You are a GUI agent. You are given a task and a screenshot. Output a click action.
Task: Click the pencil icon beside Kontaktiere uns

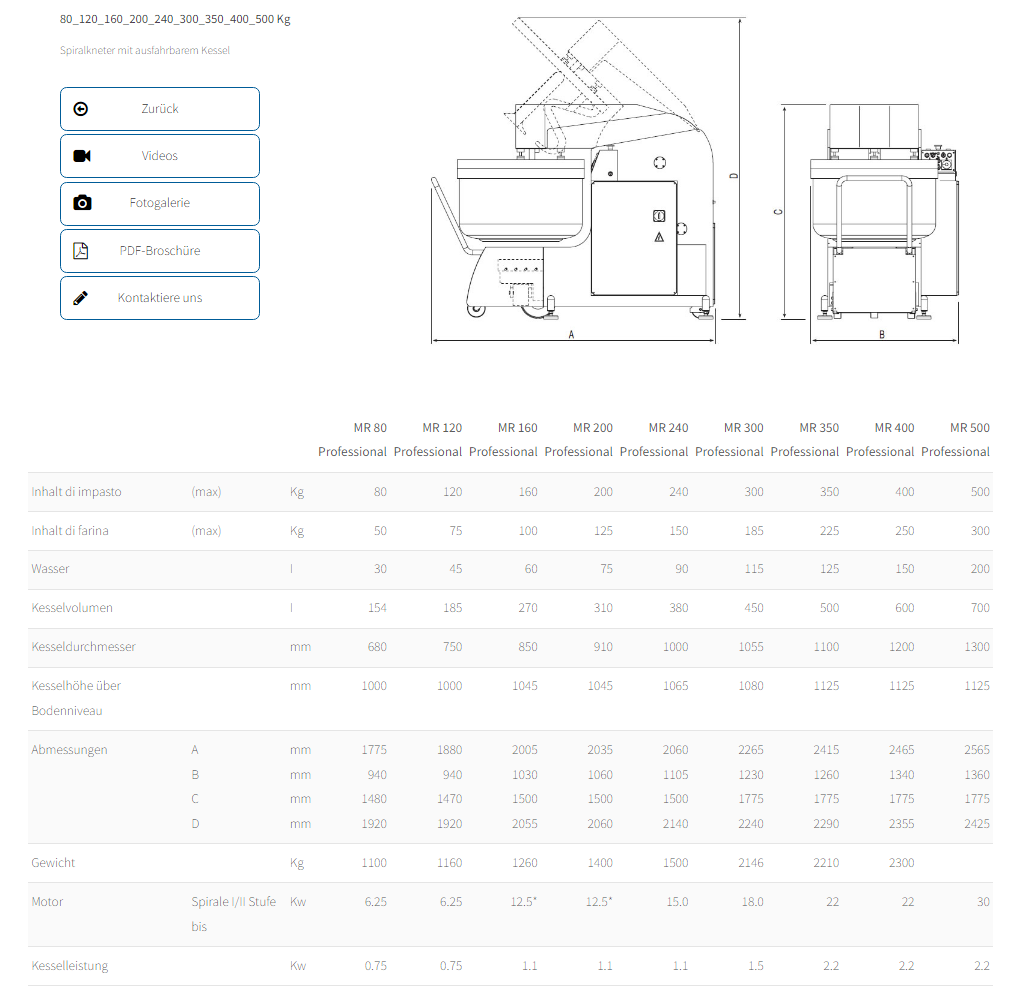point(81,298)
